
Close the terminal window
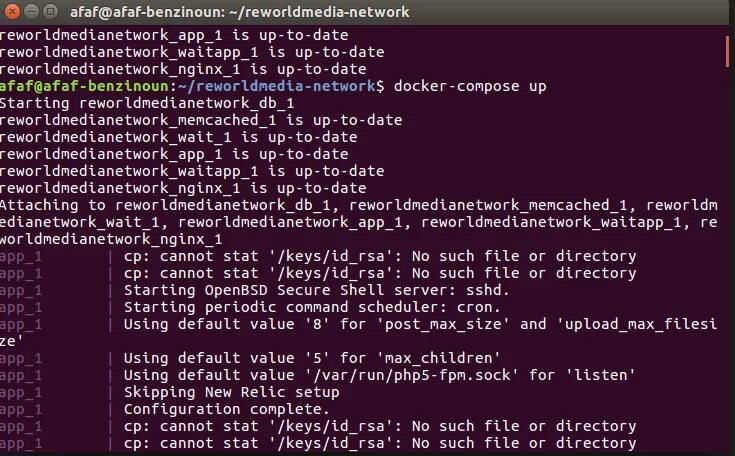pos(12,13)
